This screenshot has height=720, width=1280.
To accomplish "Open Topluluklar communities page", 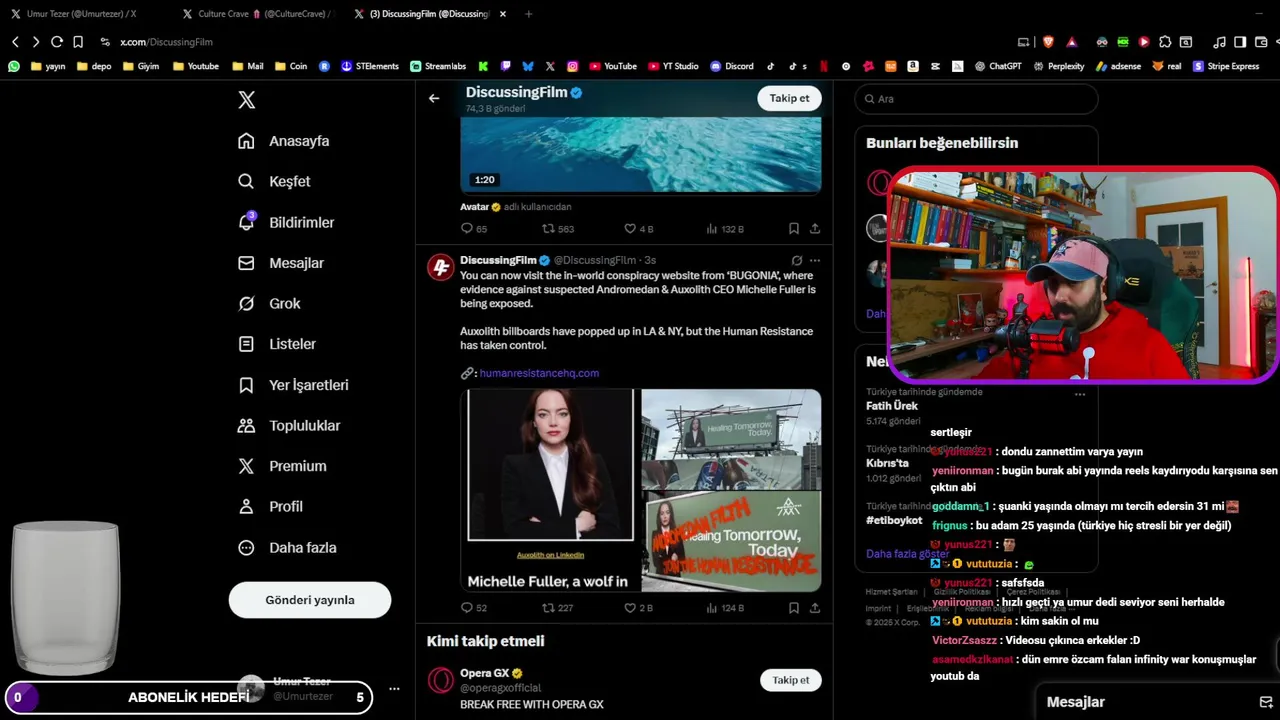I will pos(288,425).
